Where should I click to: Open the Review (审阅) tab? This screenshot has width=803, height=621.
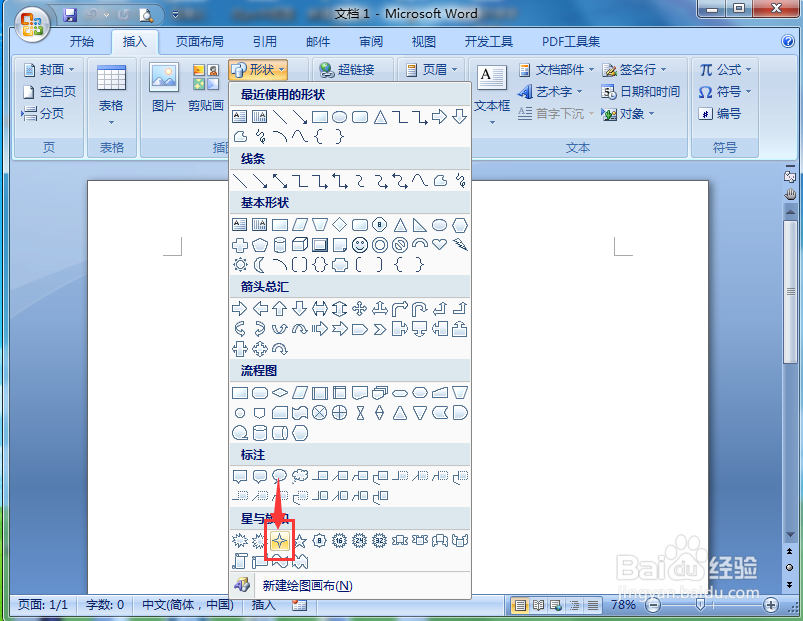371,41
